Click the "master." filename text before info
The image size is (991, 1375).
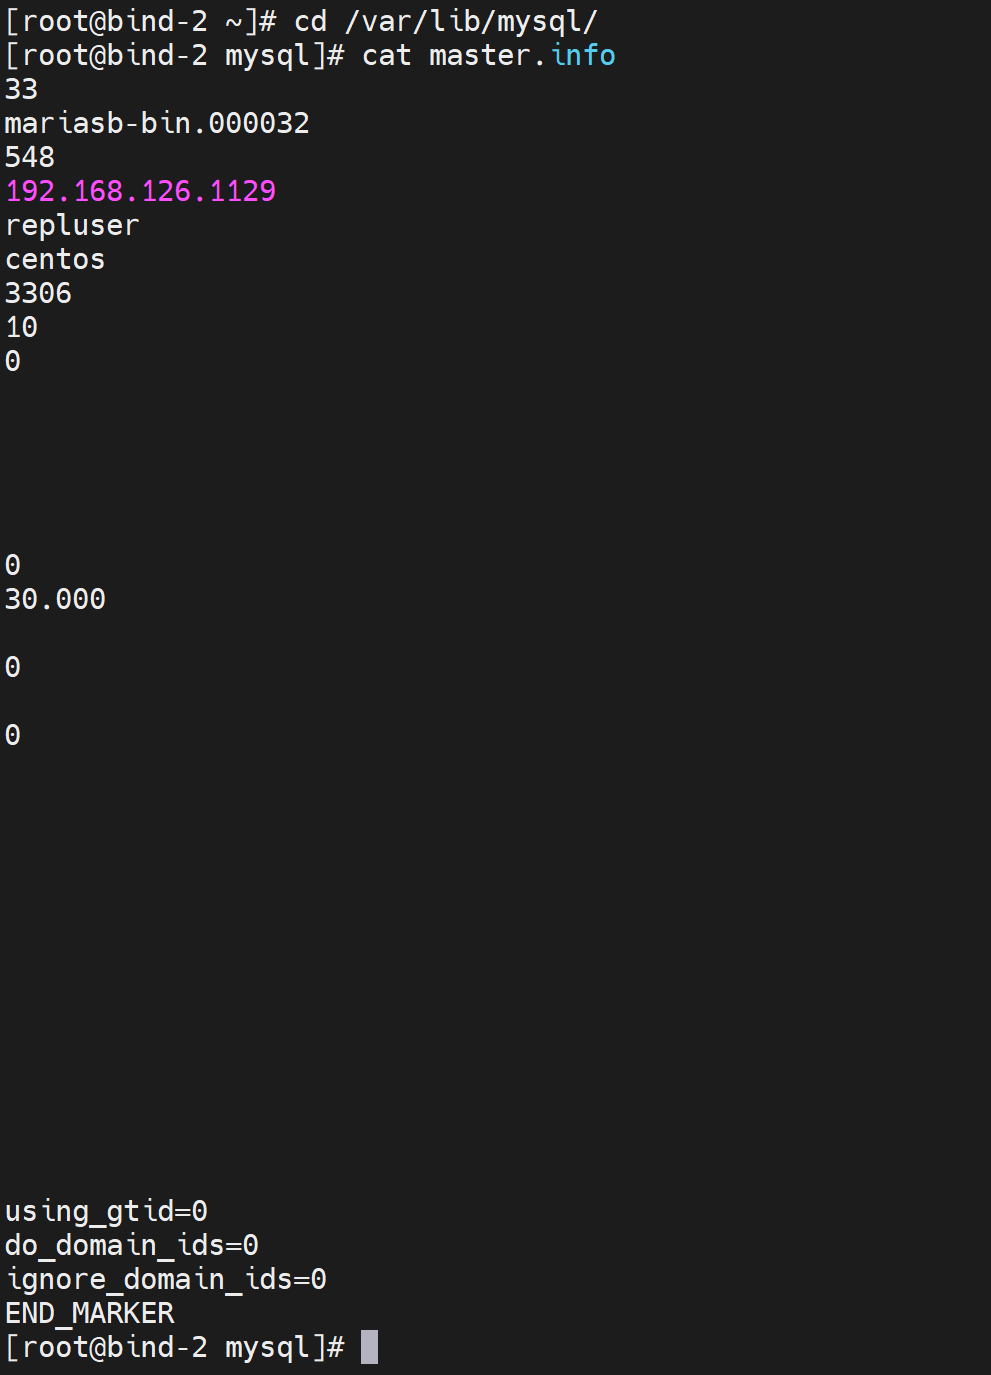click(488, 55)
